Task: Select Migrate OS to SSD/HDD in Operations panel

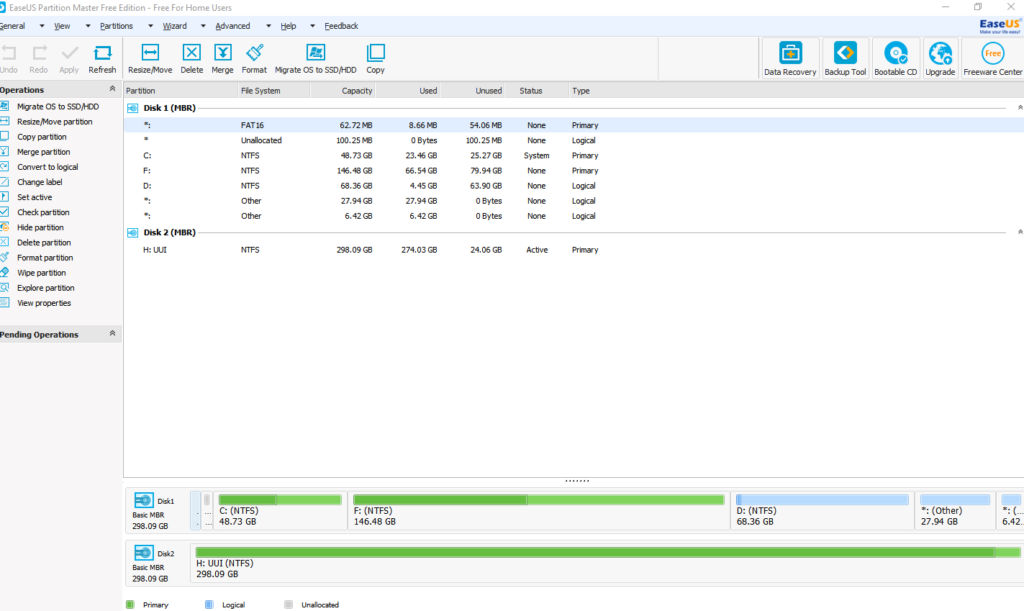Action: coord(57,106)
